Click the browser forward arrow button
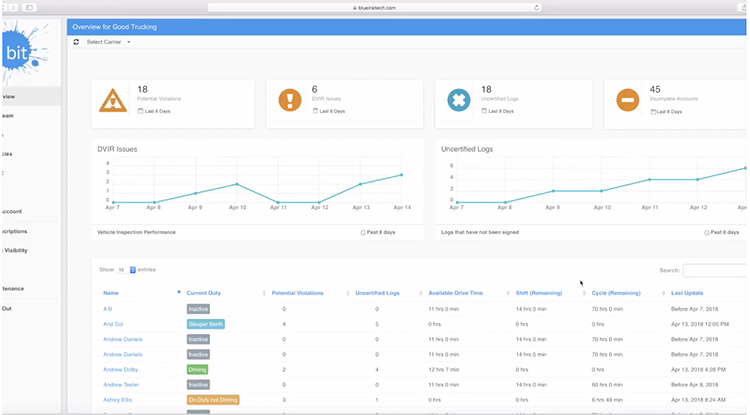Viewport: 750px width, 415px height. coord(13,8)
